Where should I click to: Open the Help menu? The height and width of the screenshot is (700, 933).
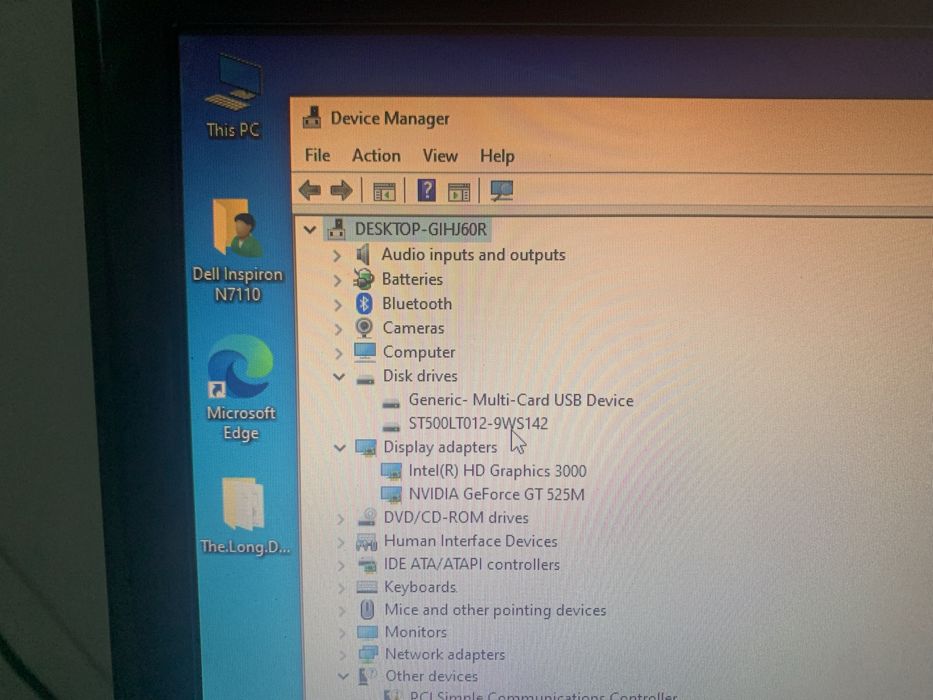click(497, 157)
